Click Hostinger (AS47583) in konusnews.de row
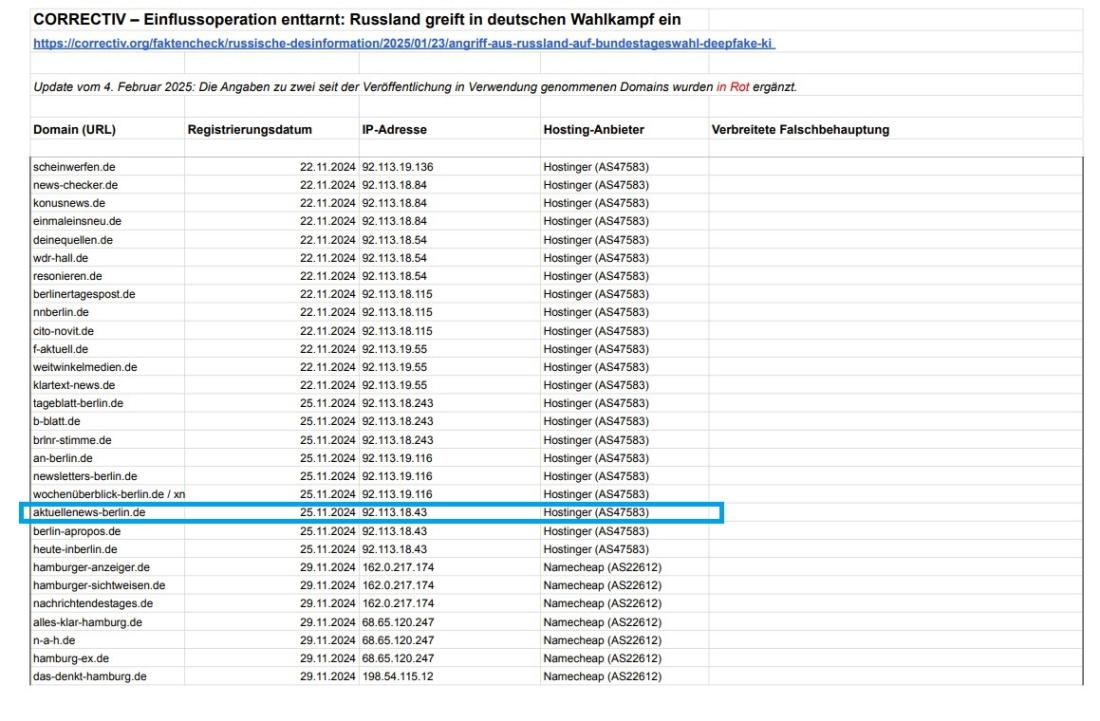 coord(596,203)
